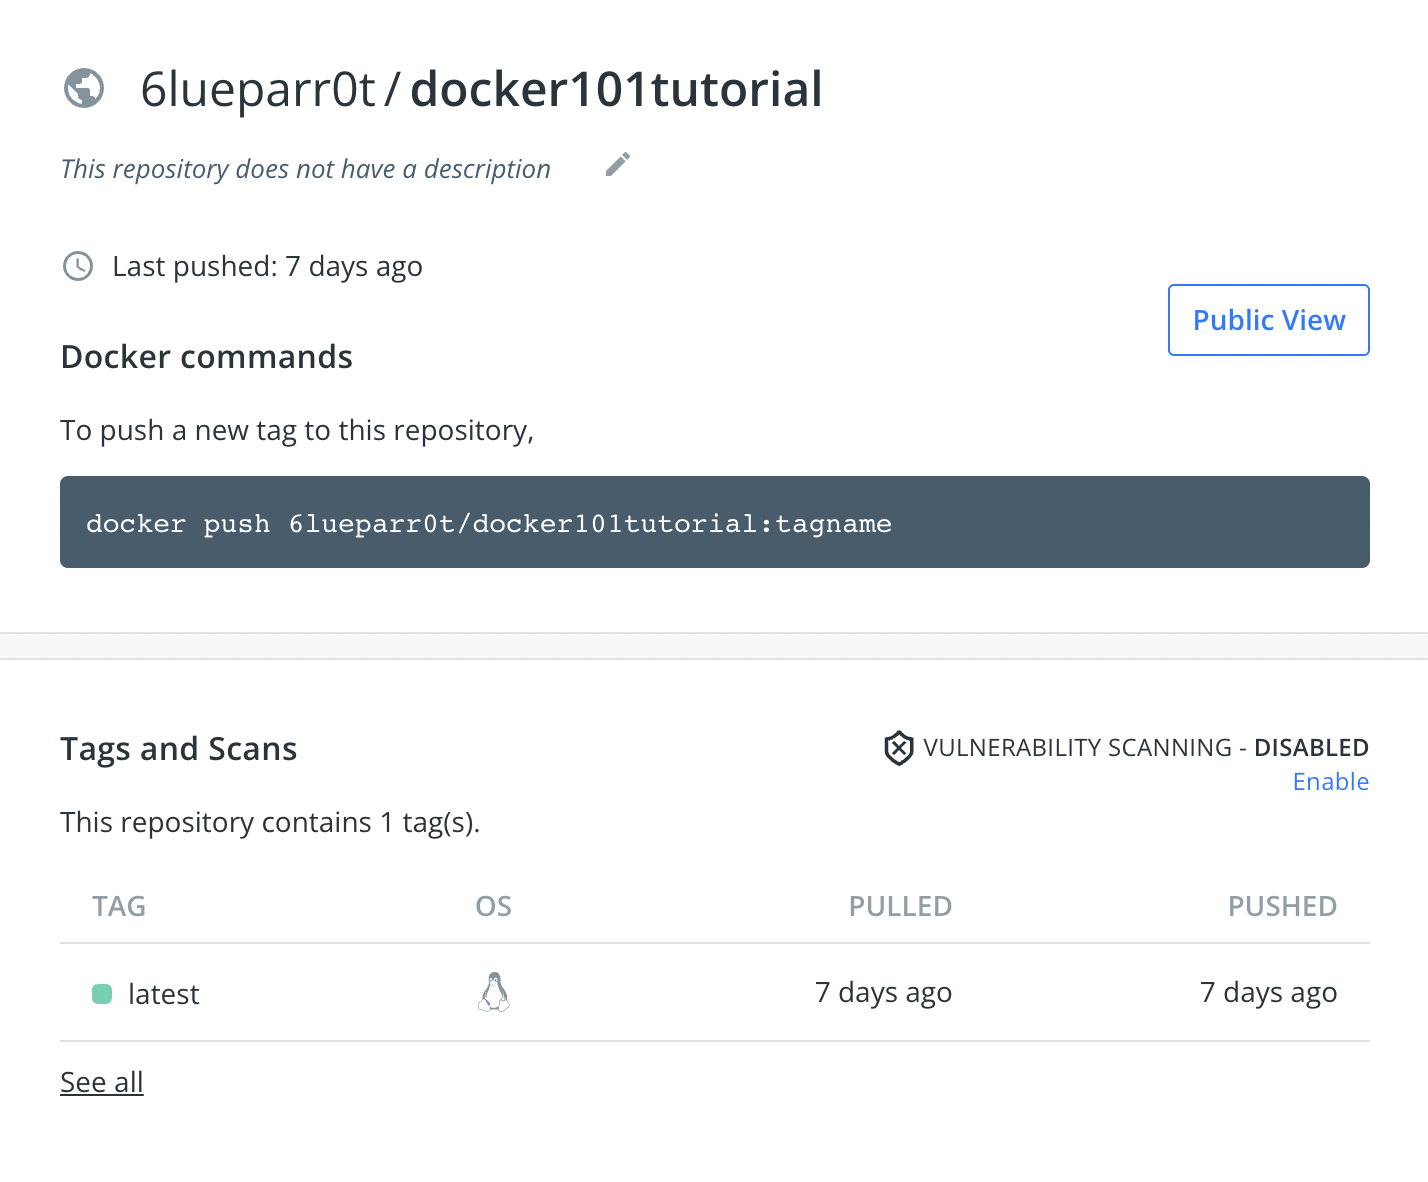Image resolution: width=1428 pixels, height=1182 pixels.
Task: Click the OS column header
Action: tap(494, 906)
